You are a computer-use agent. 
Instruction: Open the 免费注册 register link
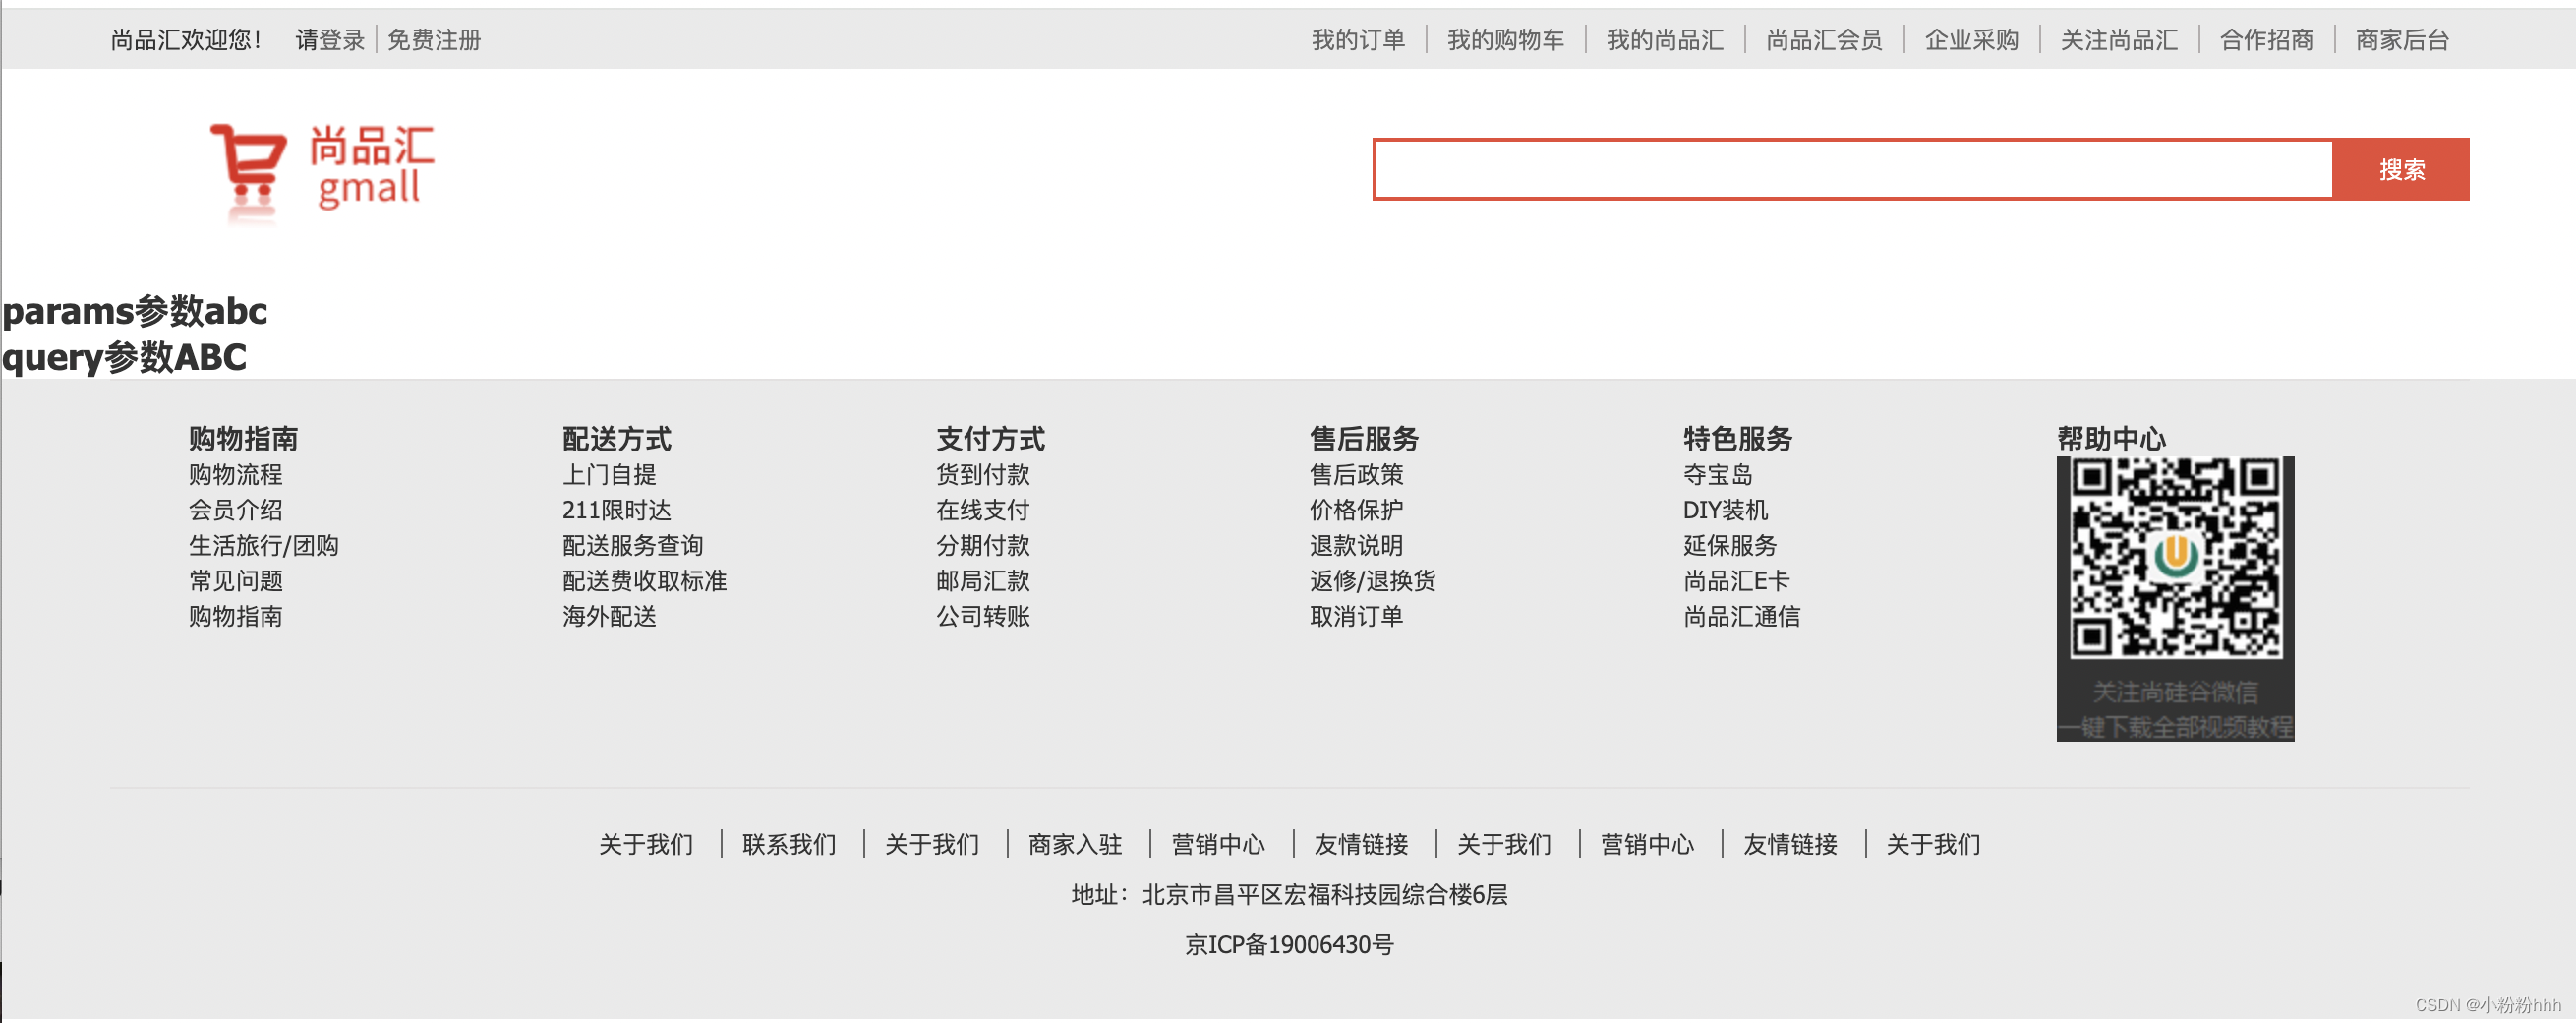[434, 40]
